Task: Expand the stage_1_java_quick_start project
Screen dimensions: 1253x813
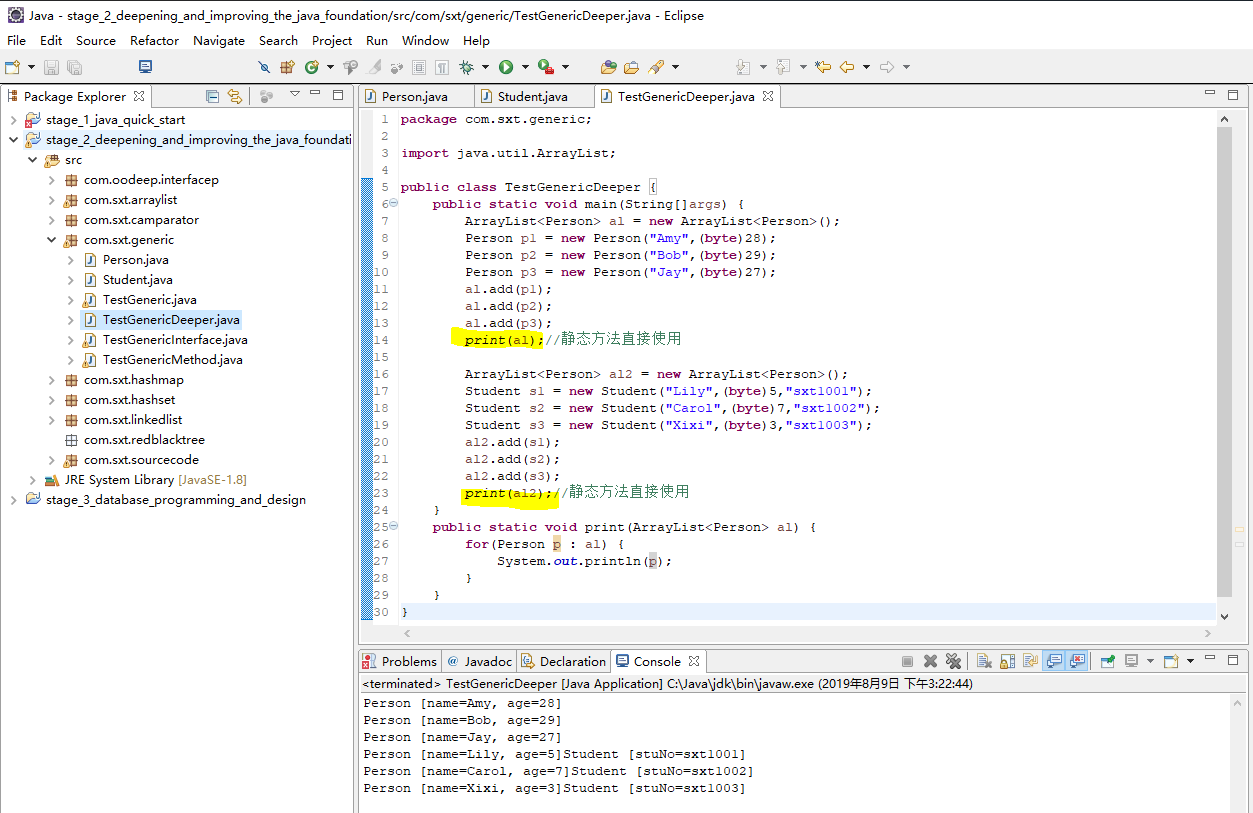Action: pos(13,120)
